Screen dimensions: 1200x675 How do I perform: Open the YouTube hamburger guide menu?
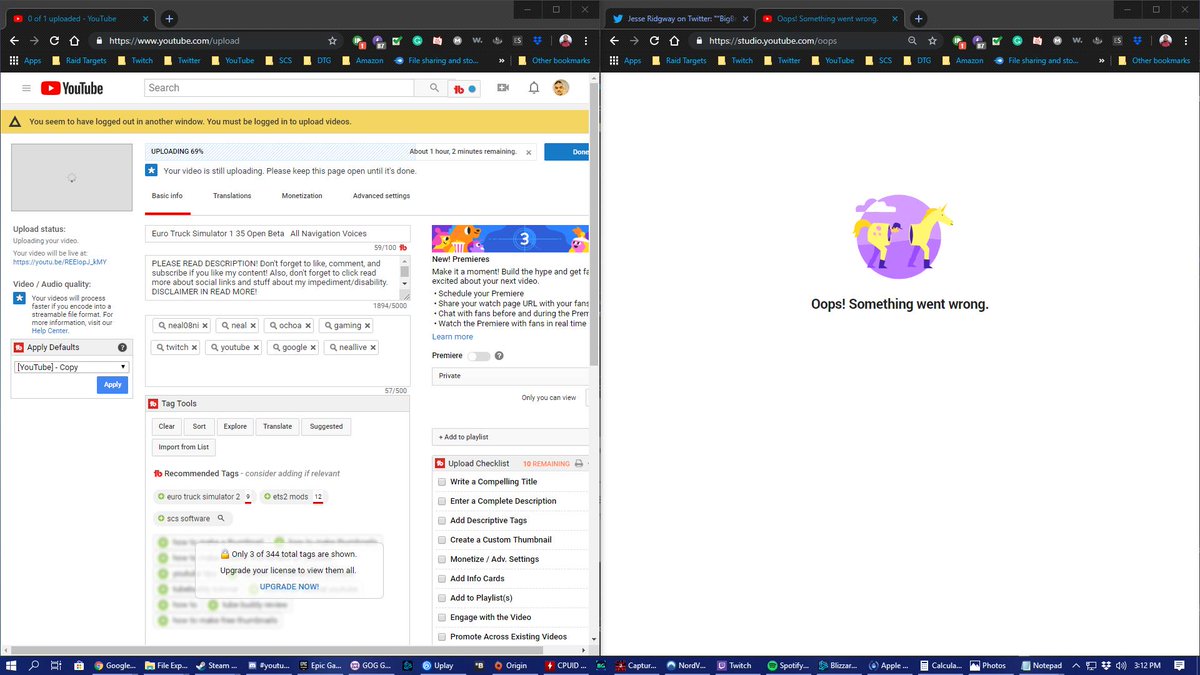point(26,88)
